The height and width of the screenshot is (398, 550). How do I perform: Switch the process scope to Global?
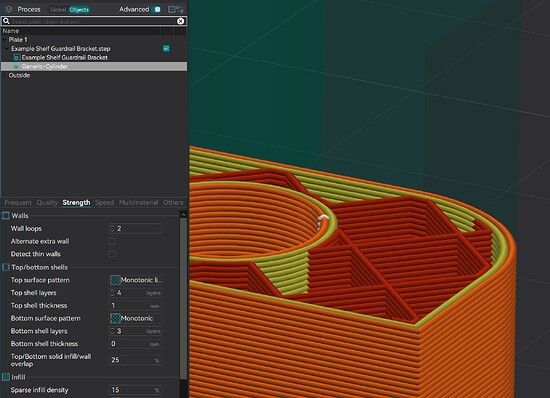(x=58, y=9)
